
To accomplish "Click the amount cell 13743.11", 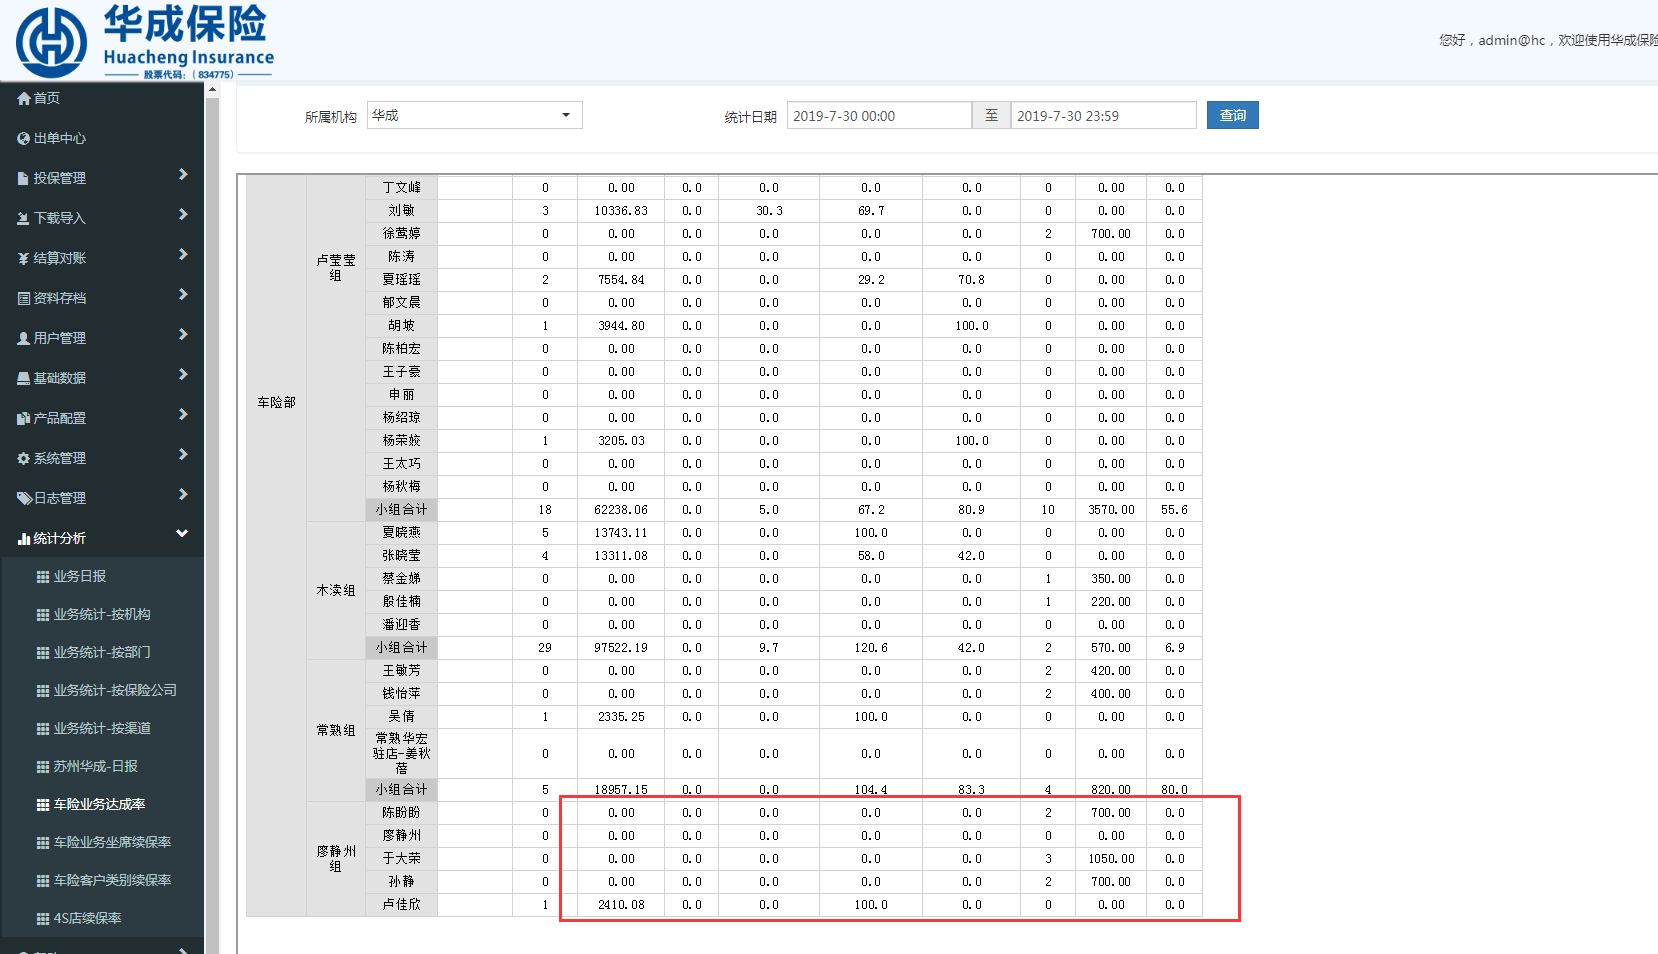I will coord(621,533).
